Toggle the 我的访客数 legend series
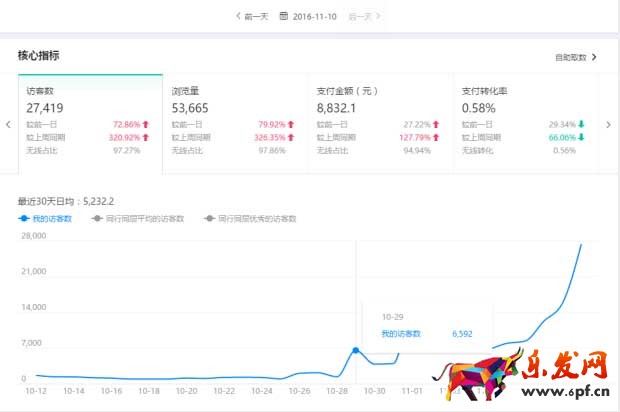 (46, 217)
